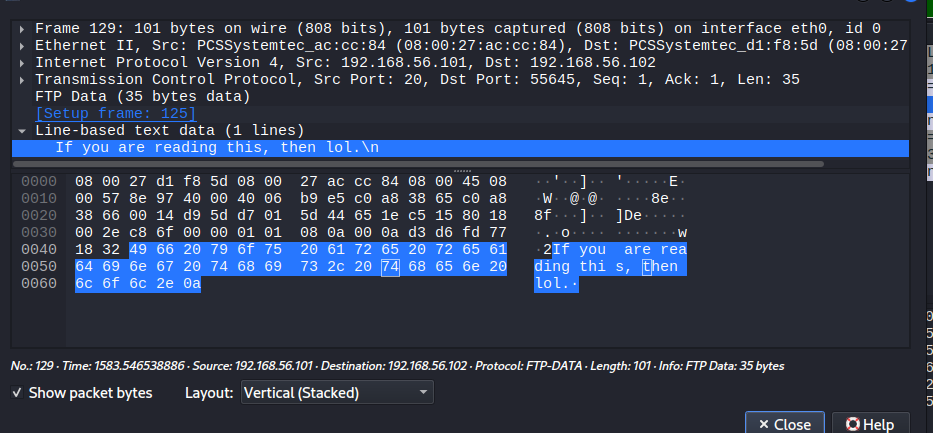Collapse the Line-based text data section

tap(23, 131)
